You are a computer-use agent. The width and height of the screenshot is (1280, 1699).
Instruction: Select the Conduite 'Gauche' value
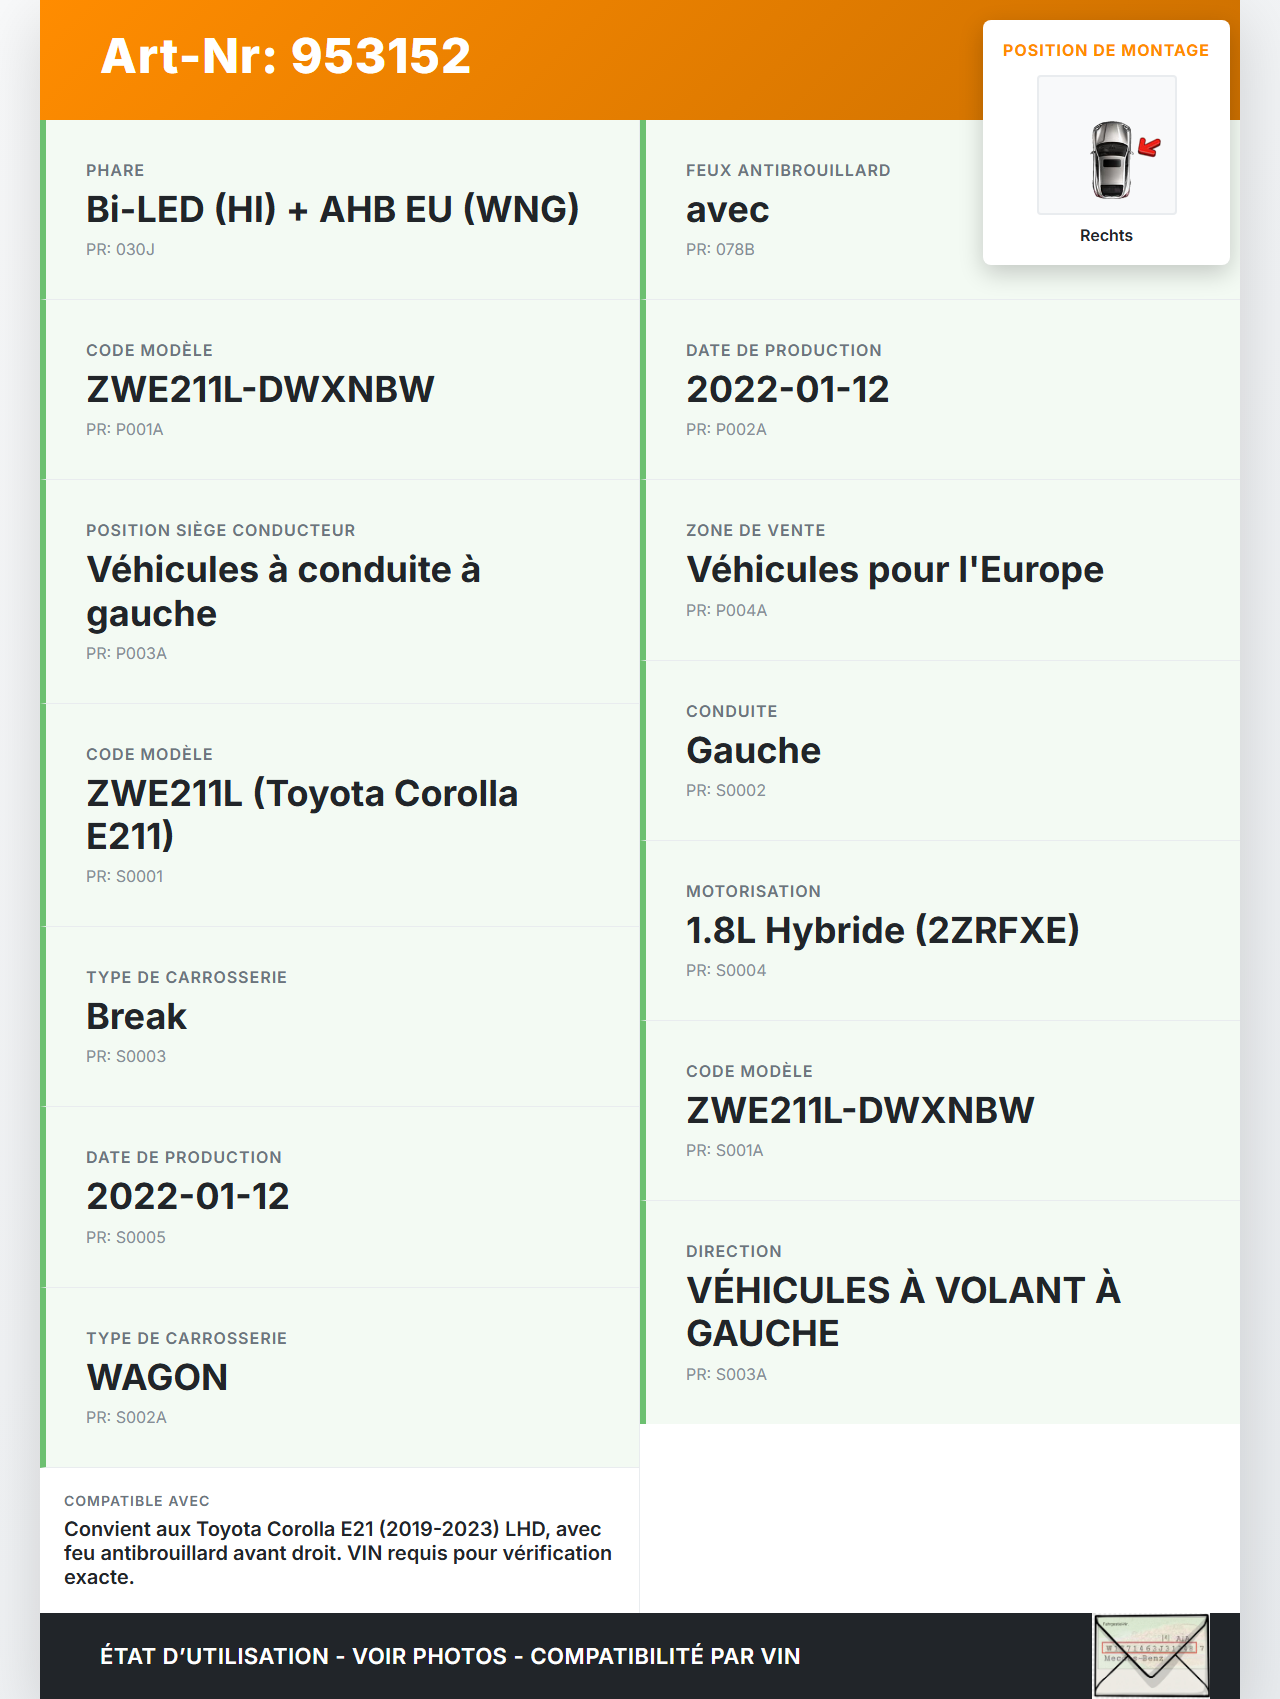(x=753, y=751)
